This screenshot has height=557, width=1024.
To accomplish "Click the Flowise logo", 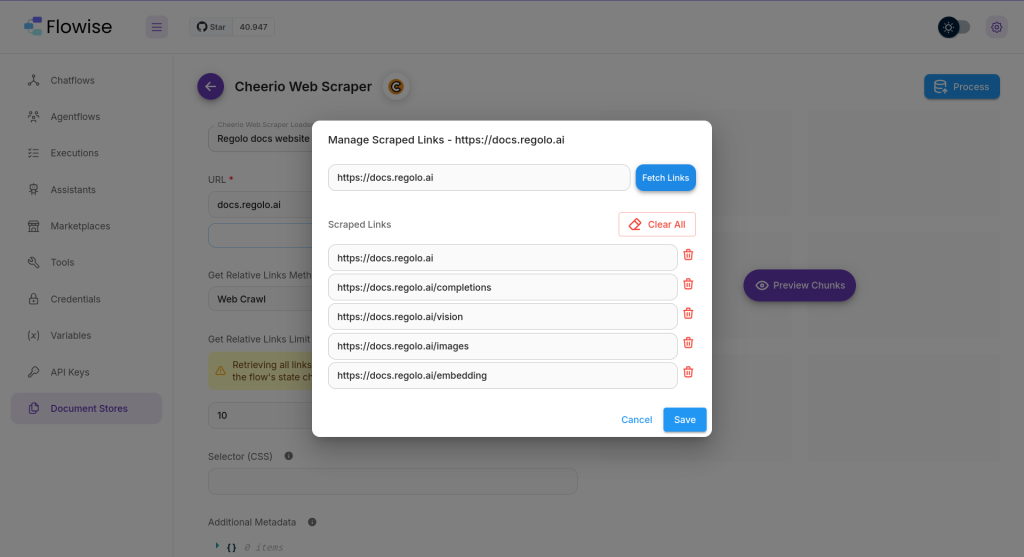I will 68,27.
